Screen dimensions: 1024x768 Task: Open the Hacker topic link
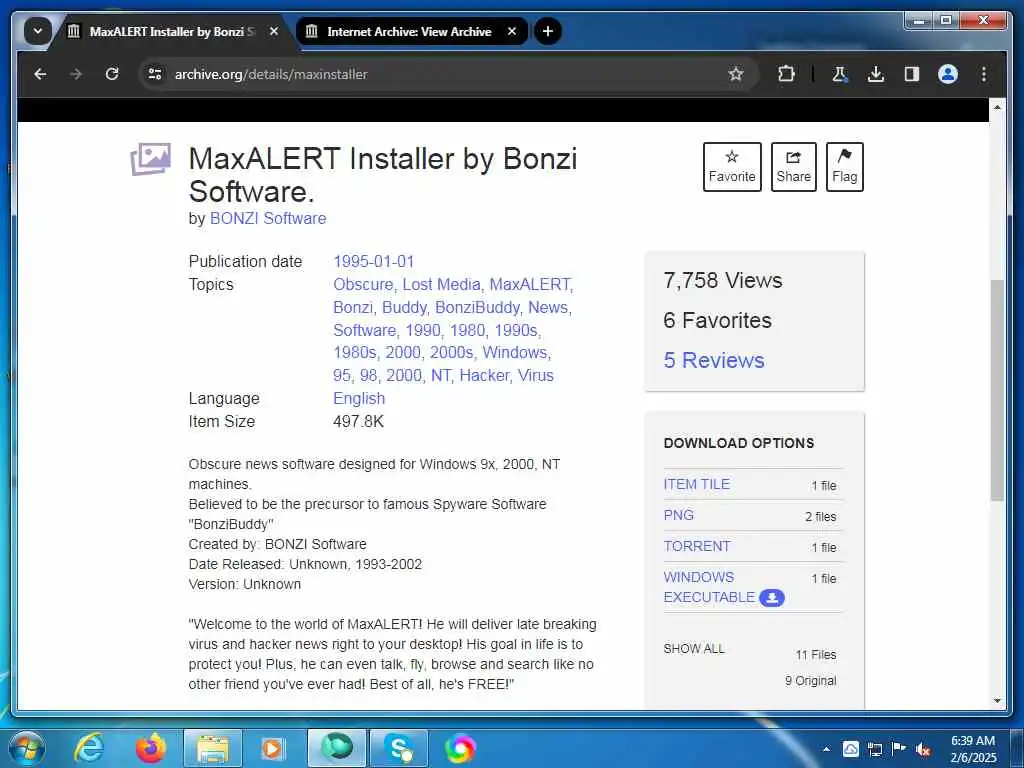[484, 376]
